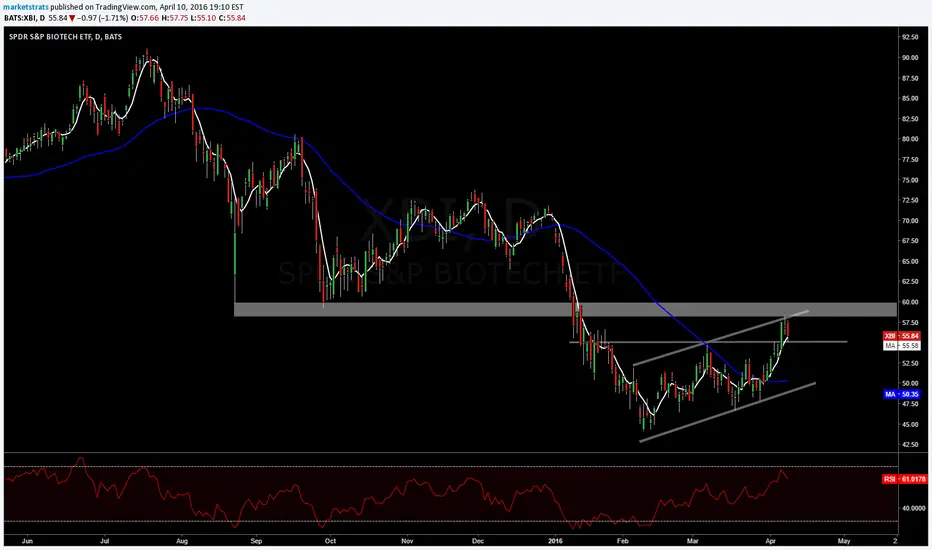This screenshot has height=550, width=932.
Task: Click the Feb label on time axis
Action: click(x=622, y=541)
